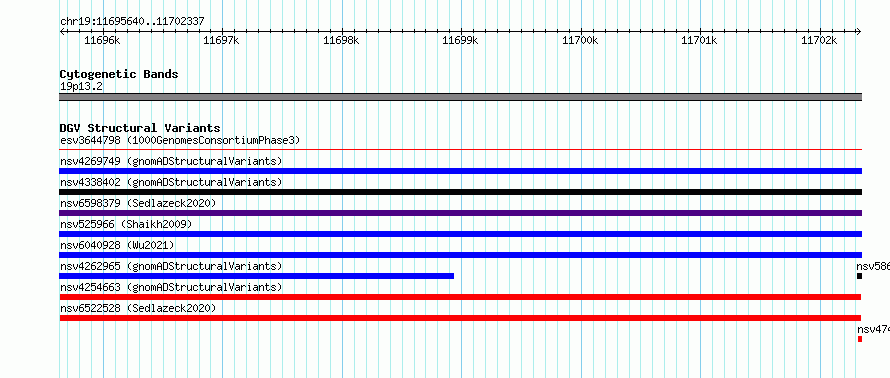Click the nsv6598379 purple variant bar
Image resolution: width=890 pixels, height=378 pixels.
click(x=461, y=213)
